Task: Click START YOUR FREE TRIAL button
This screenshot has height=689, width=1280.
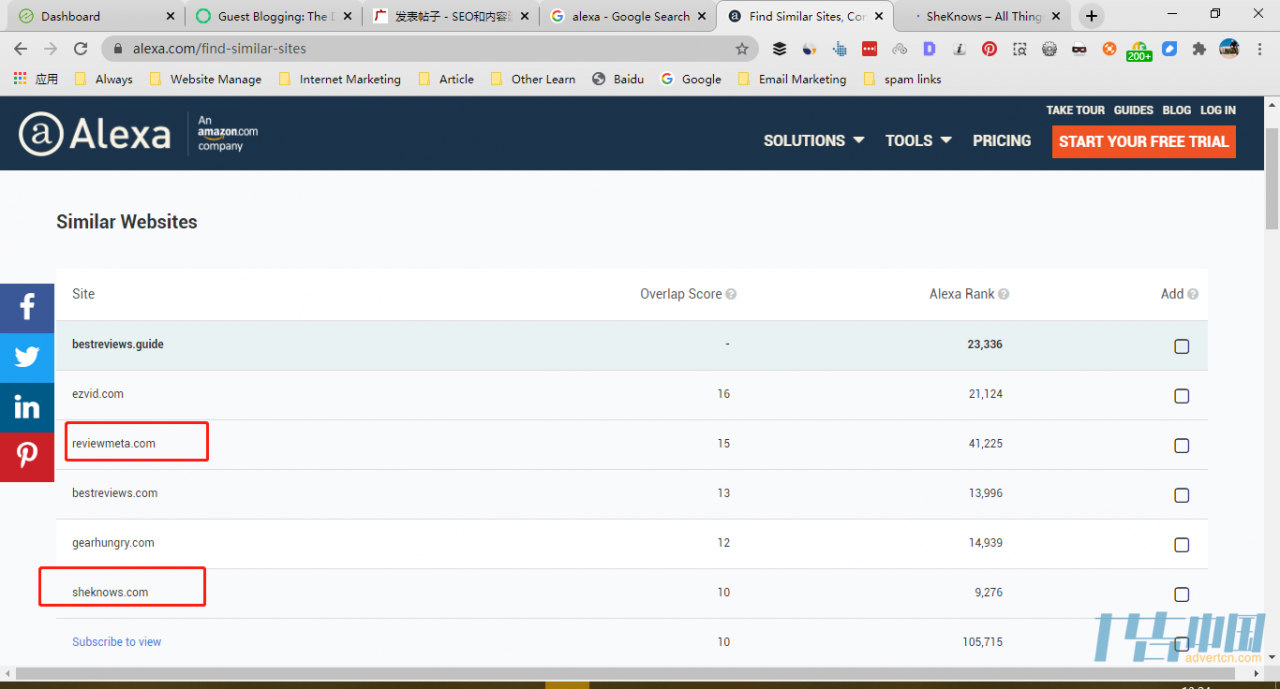Action: [1144, 141]
